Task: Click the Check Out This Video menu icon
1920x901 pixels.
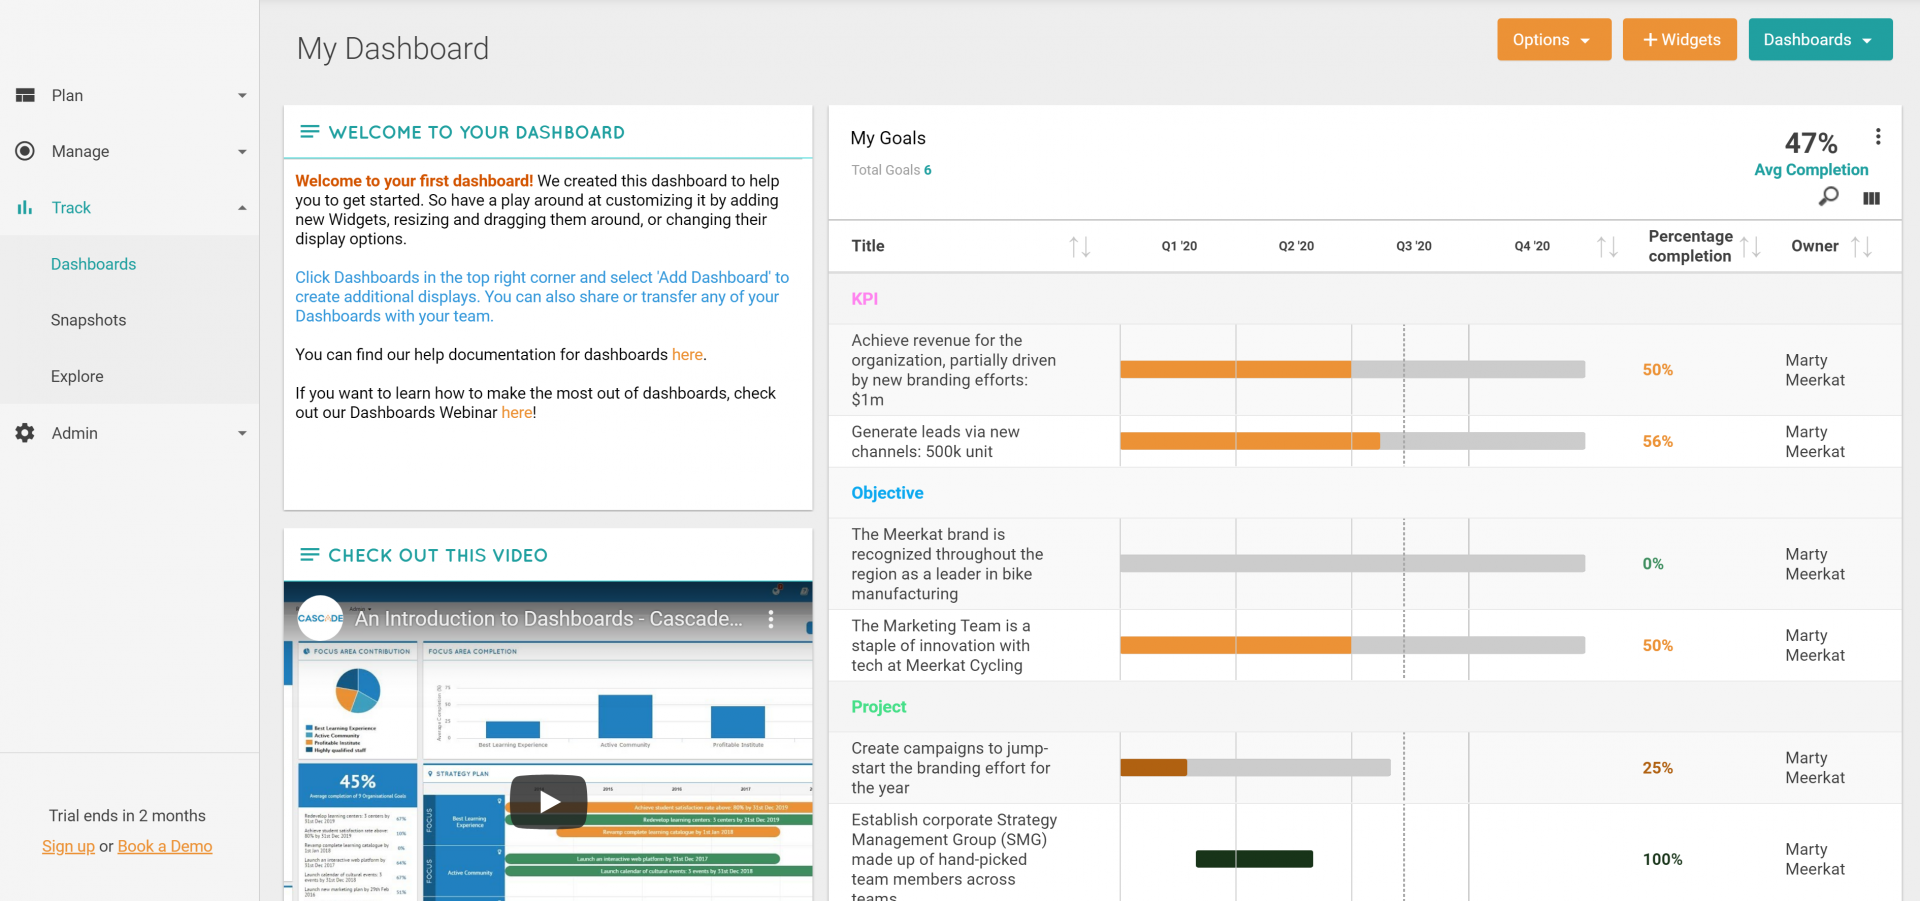Action: (x=310, y=555)
